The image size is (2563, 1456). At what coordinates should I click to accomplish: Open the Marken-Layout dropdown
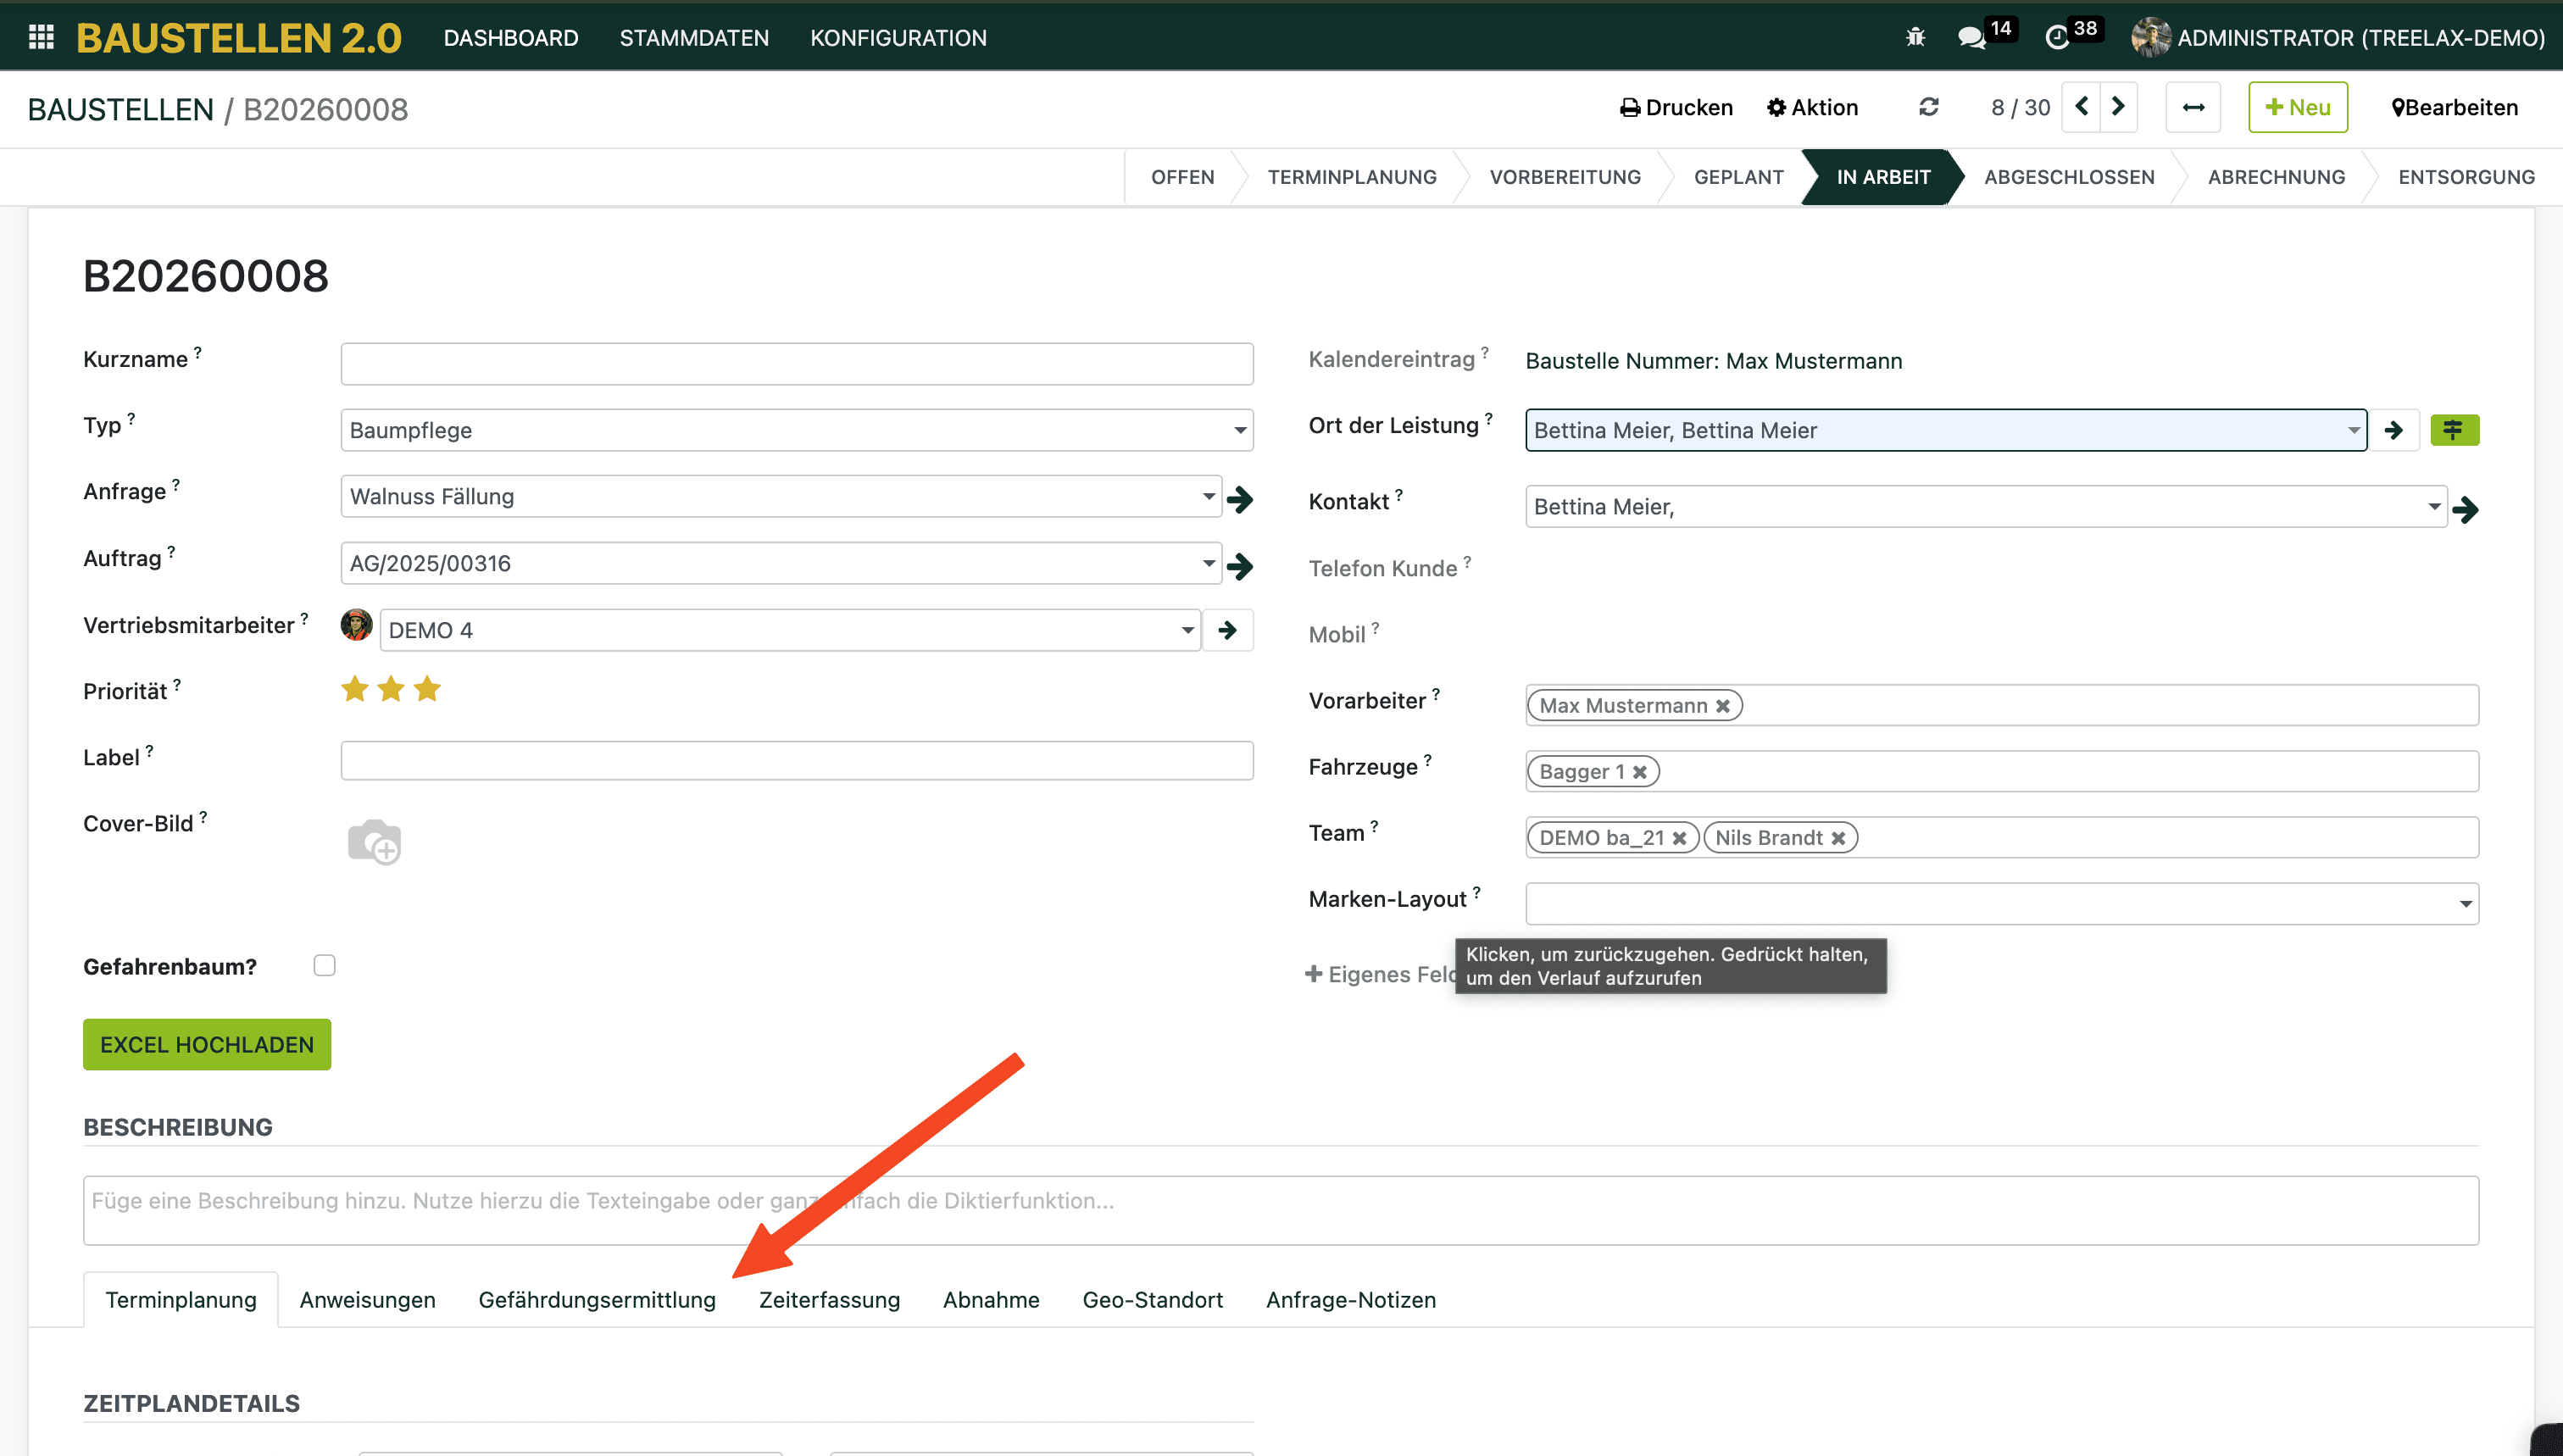click(x=2465, y=904)
